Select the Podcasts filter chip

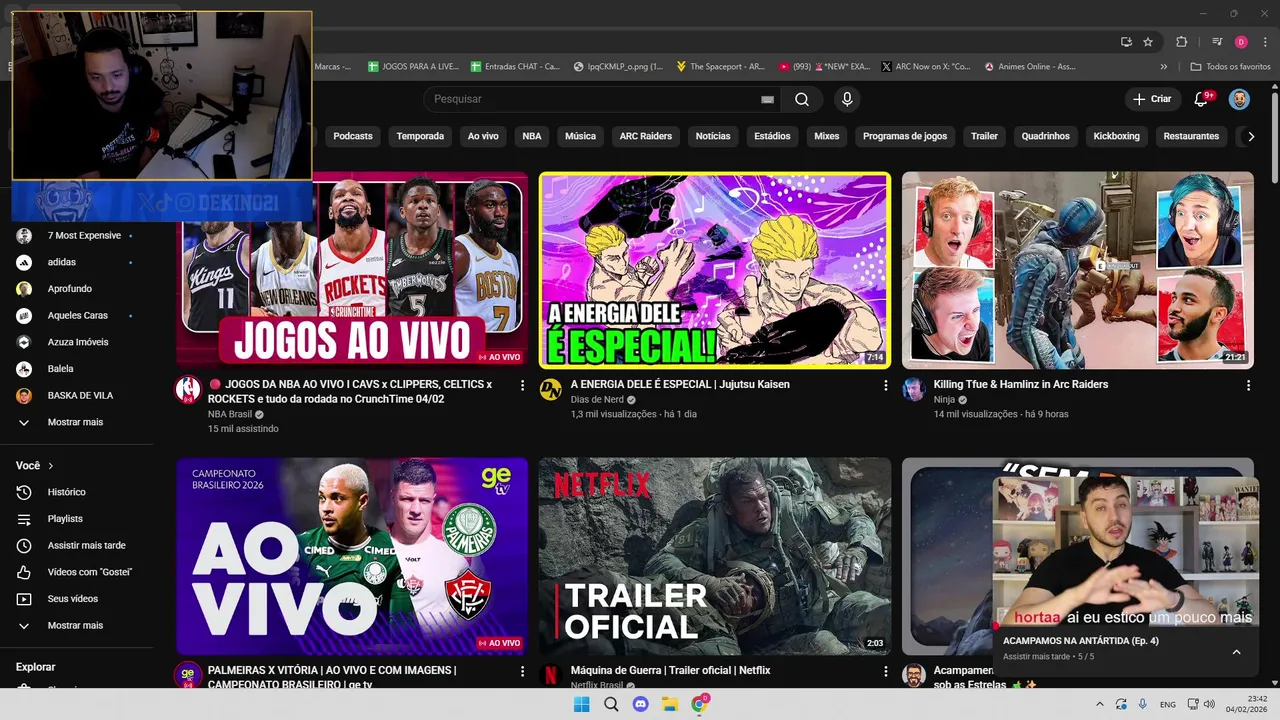tap(352, 136)
